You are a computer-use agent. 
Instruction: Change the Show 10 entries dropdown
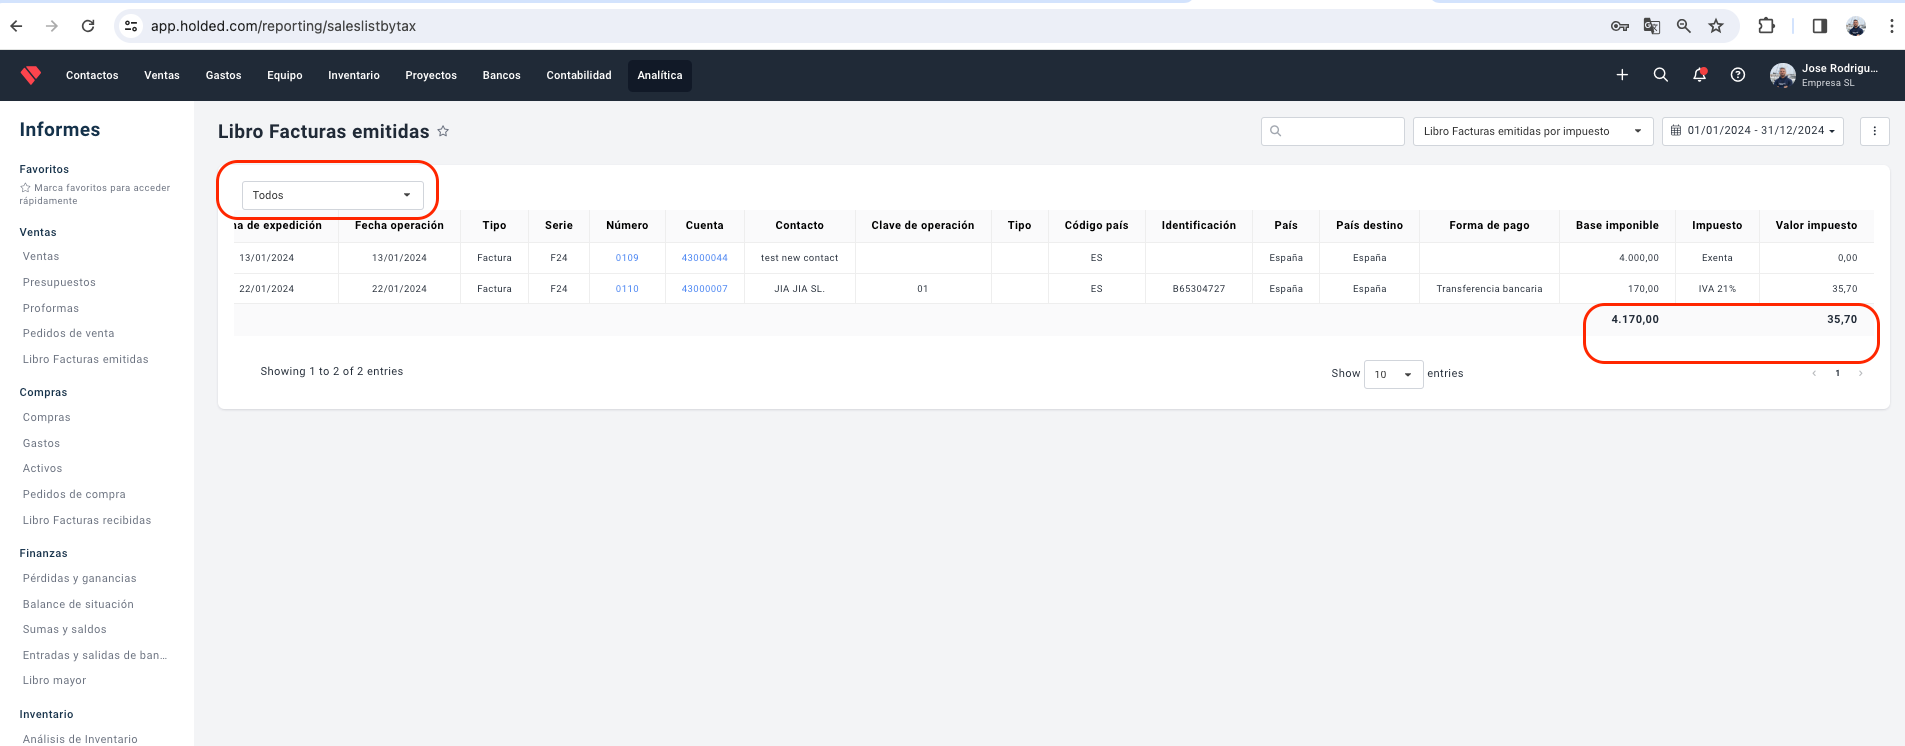(x=1394, y=374)
